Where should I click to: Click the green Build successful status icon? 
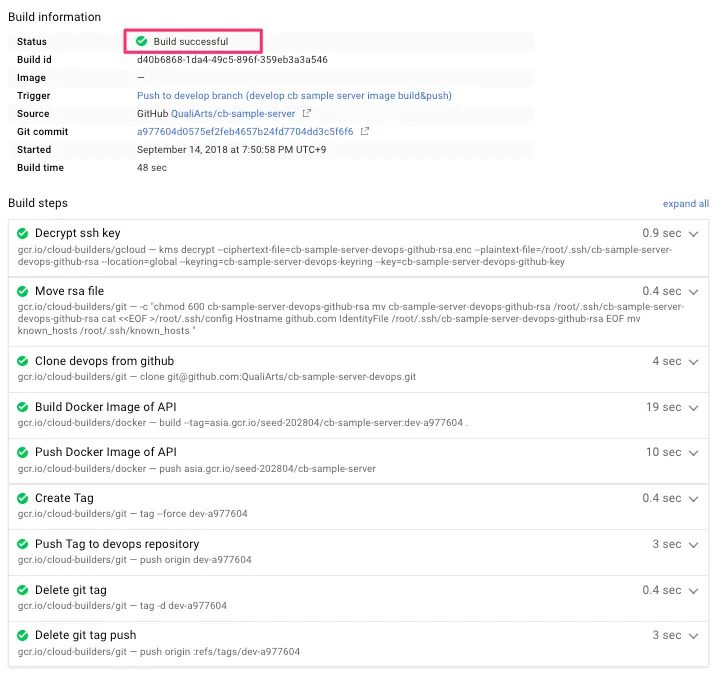click(142, 41)
